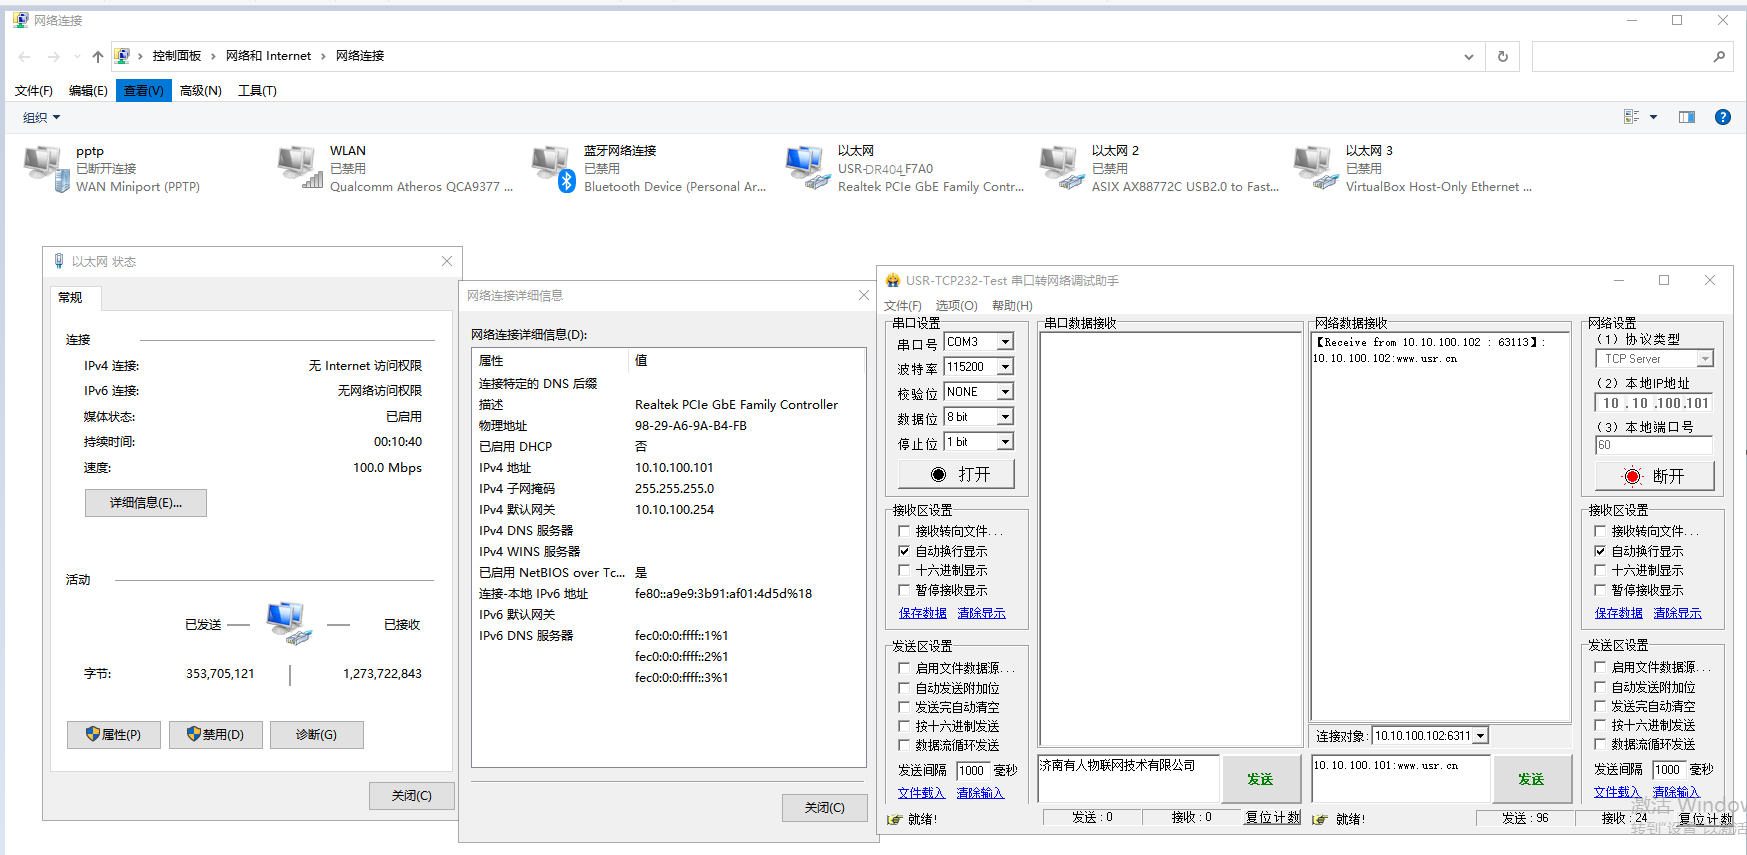This screenshot has width=1747, height=855.
Task: Open the help question mark icon
Action: pos(1722,117)
